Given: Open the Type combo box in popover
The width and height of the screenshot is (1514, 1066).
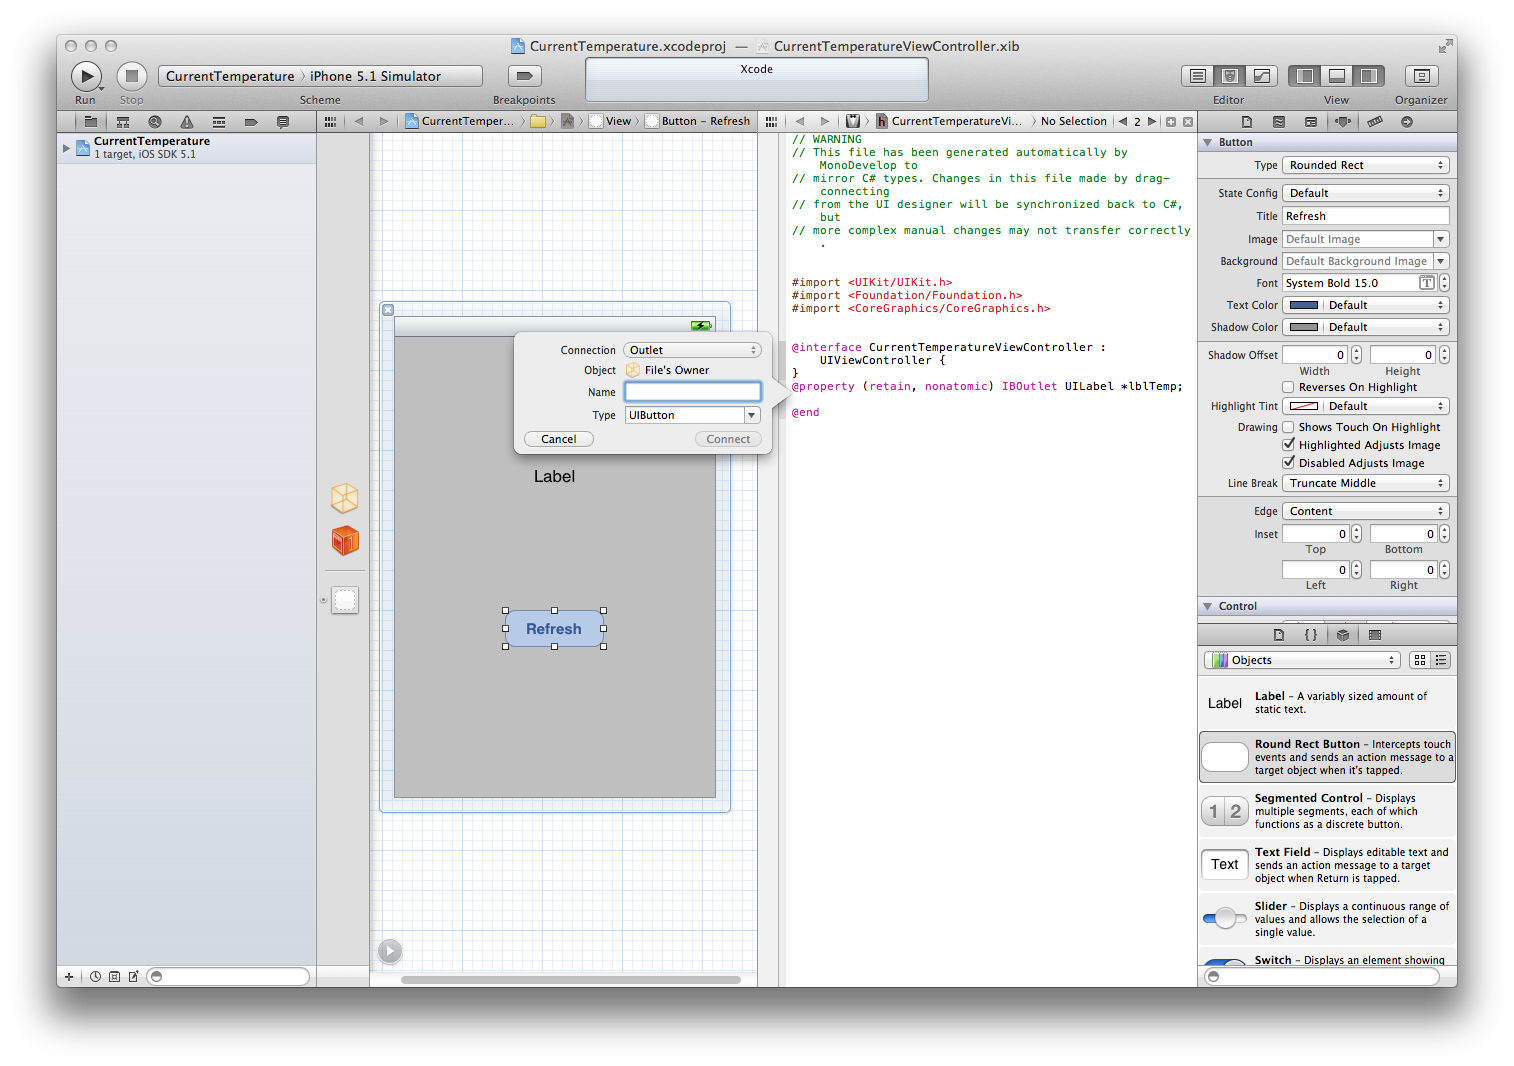Looking at the screenshot, I should tap(751, 415).
